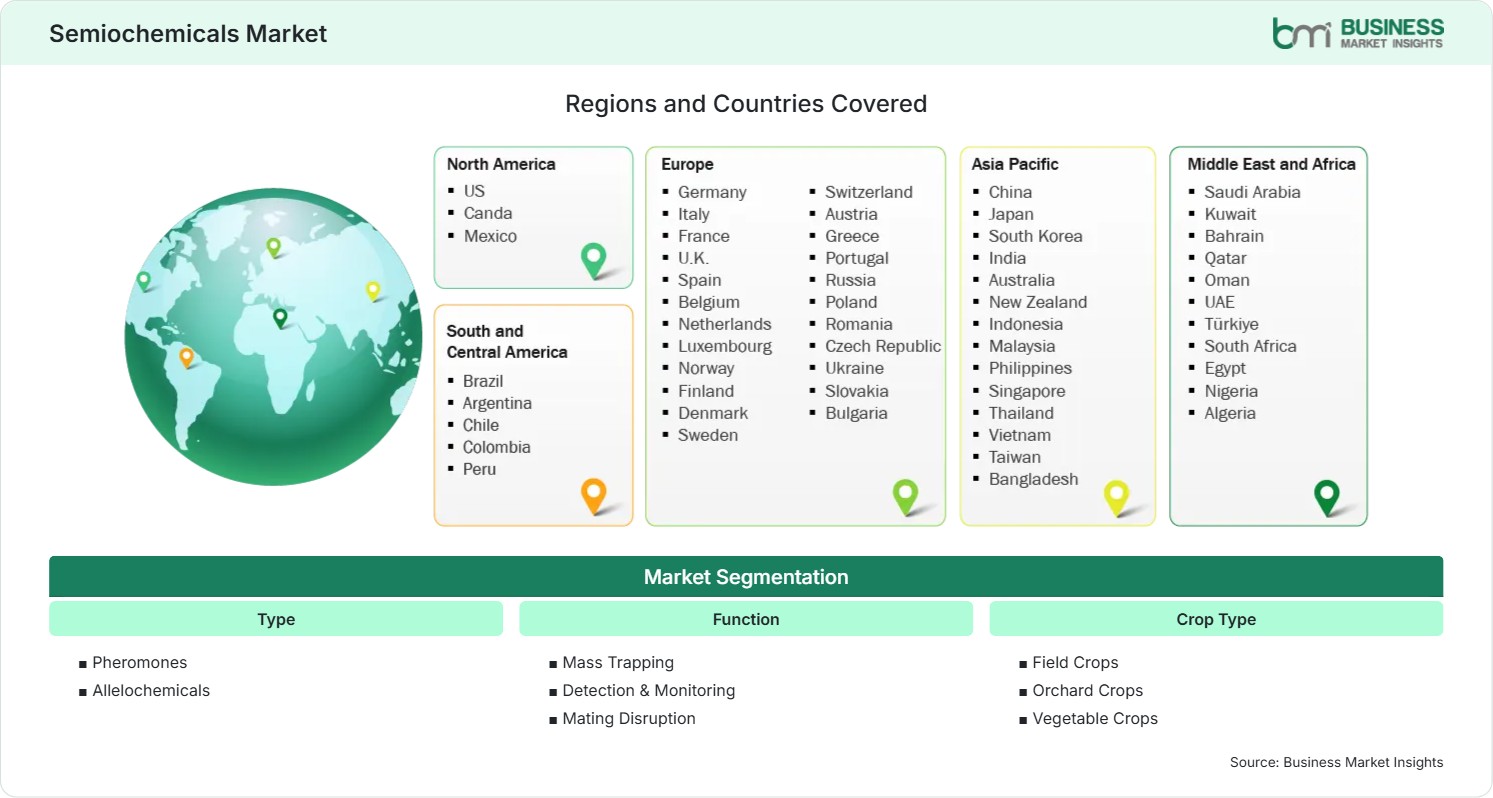This screenshot has height=798, width=1493.
Task: Click the green pin in North America card
Action: 594,260
